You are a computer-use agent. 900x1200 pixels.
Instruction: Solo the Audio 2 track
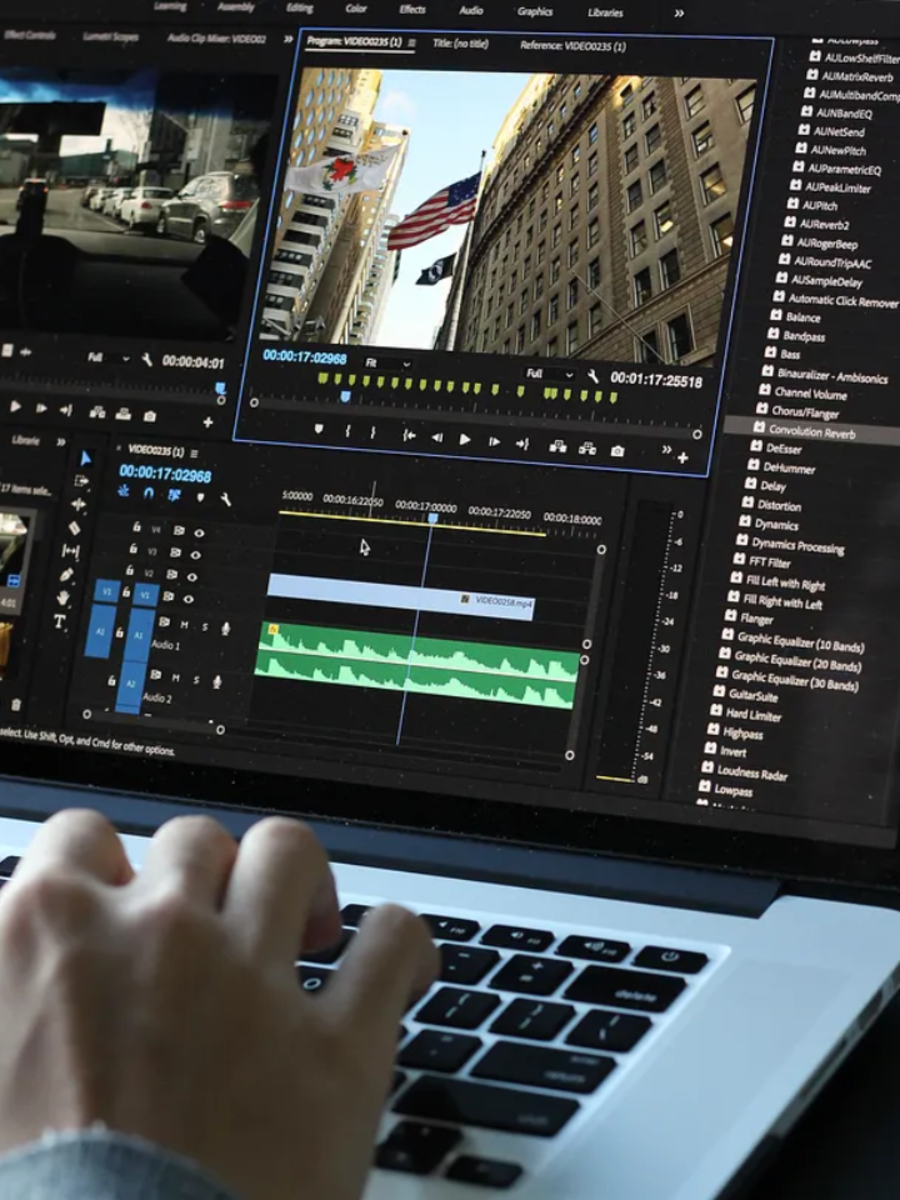197,680
